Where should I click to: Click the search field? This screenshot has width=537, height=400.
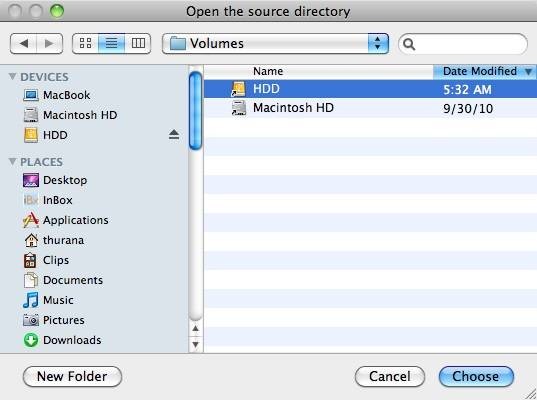coord(463,44)
